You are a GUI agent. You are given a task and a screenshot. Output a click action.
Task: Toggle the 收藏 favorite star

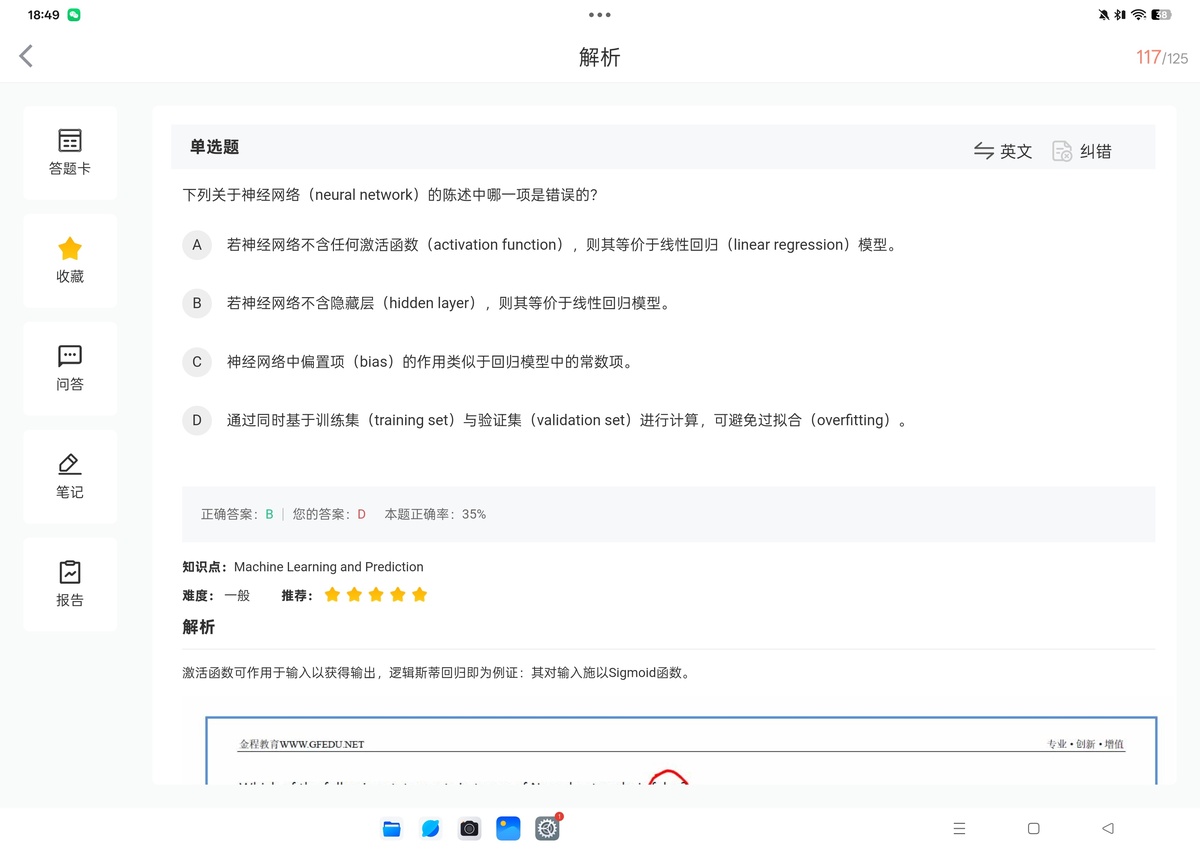click(70, 260)
